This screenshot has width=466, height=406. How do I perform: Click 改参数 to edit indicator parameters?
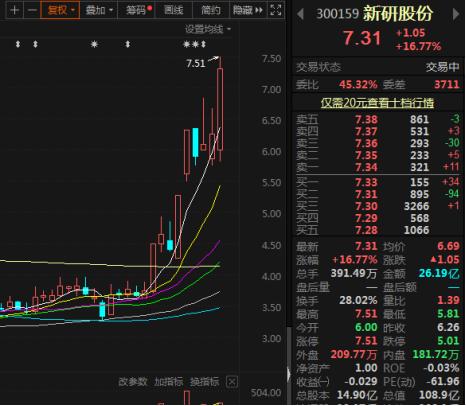point(133,382)
